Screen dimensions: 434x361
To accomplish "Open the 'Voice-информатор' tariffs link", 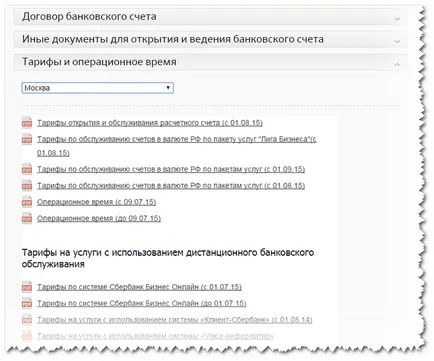I will point(155,336).
